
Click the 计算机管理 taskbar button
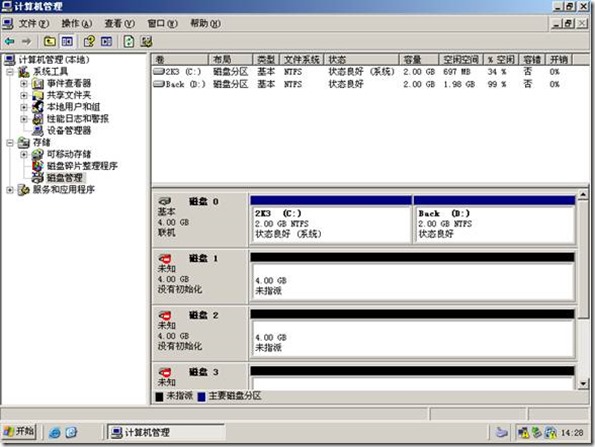(x=165, y=432)
